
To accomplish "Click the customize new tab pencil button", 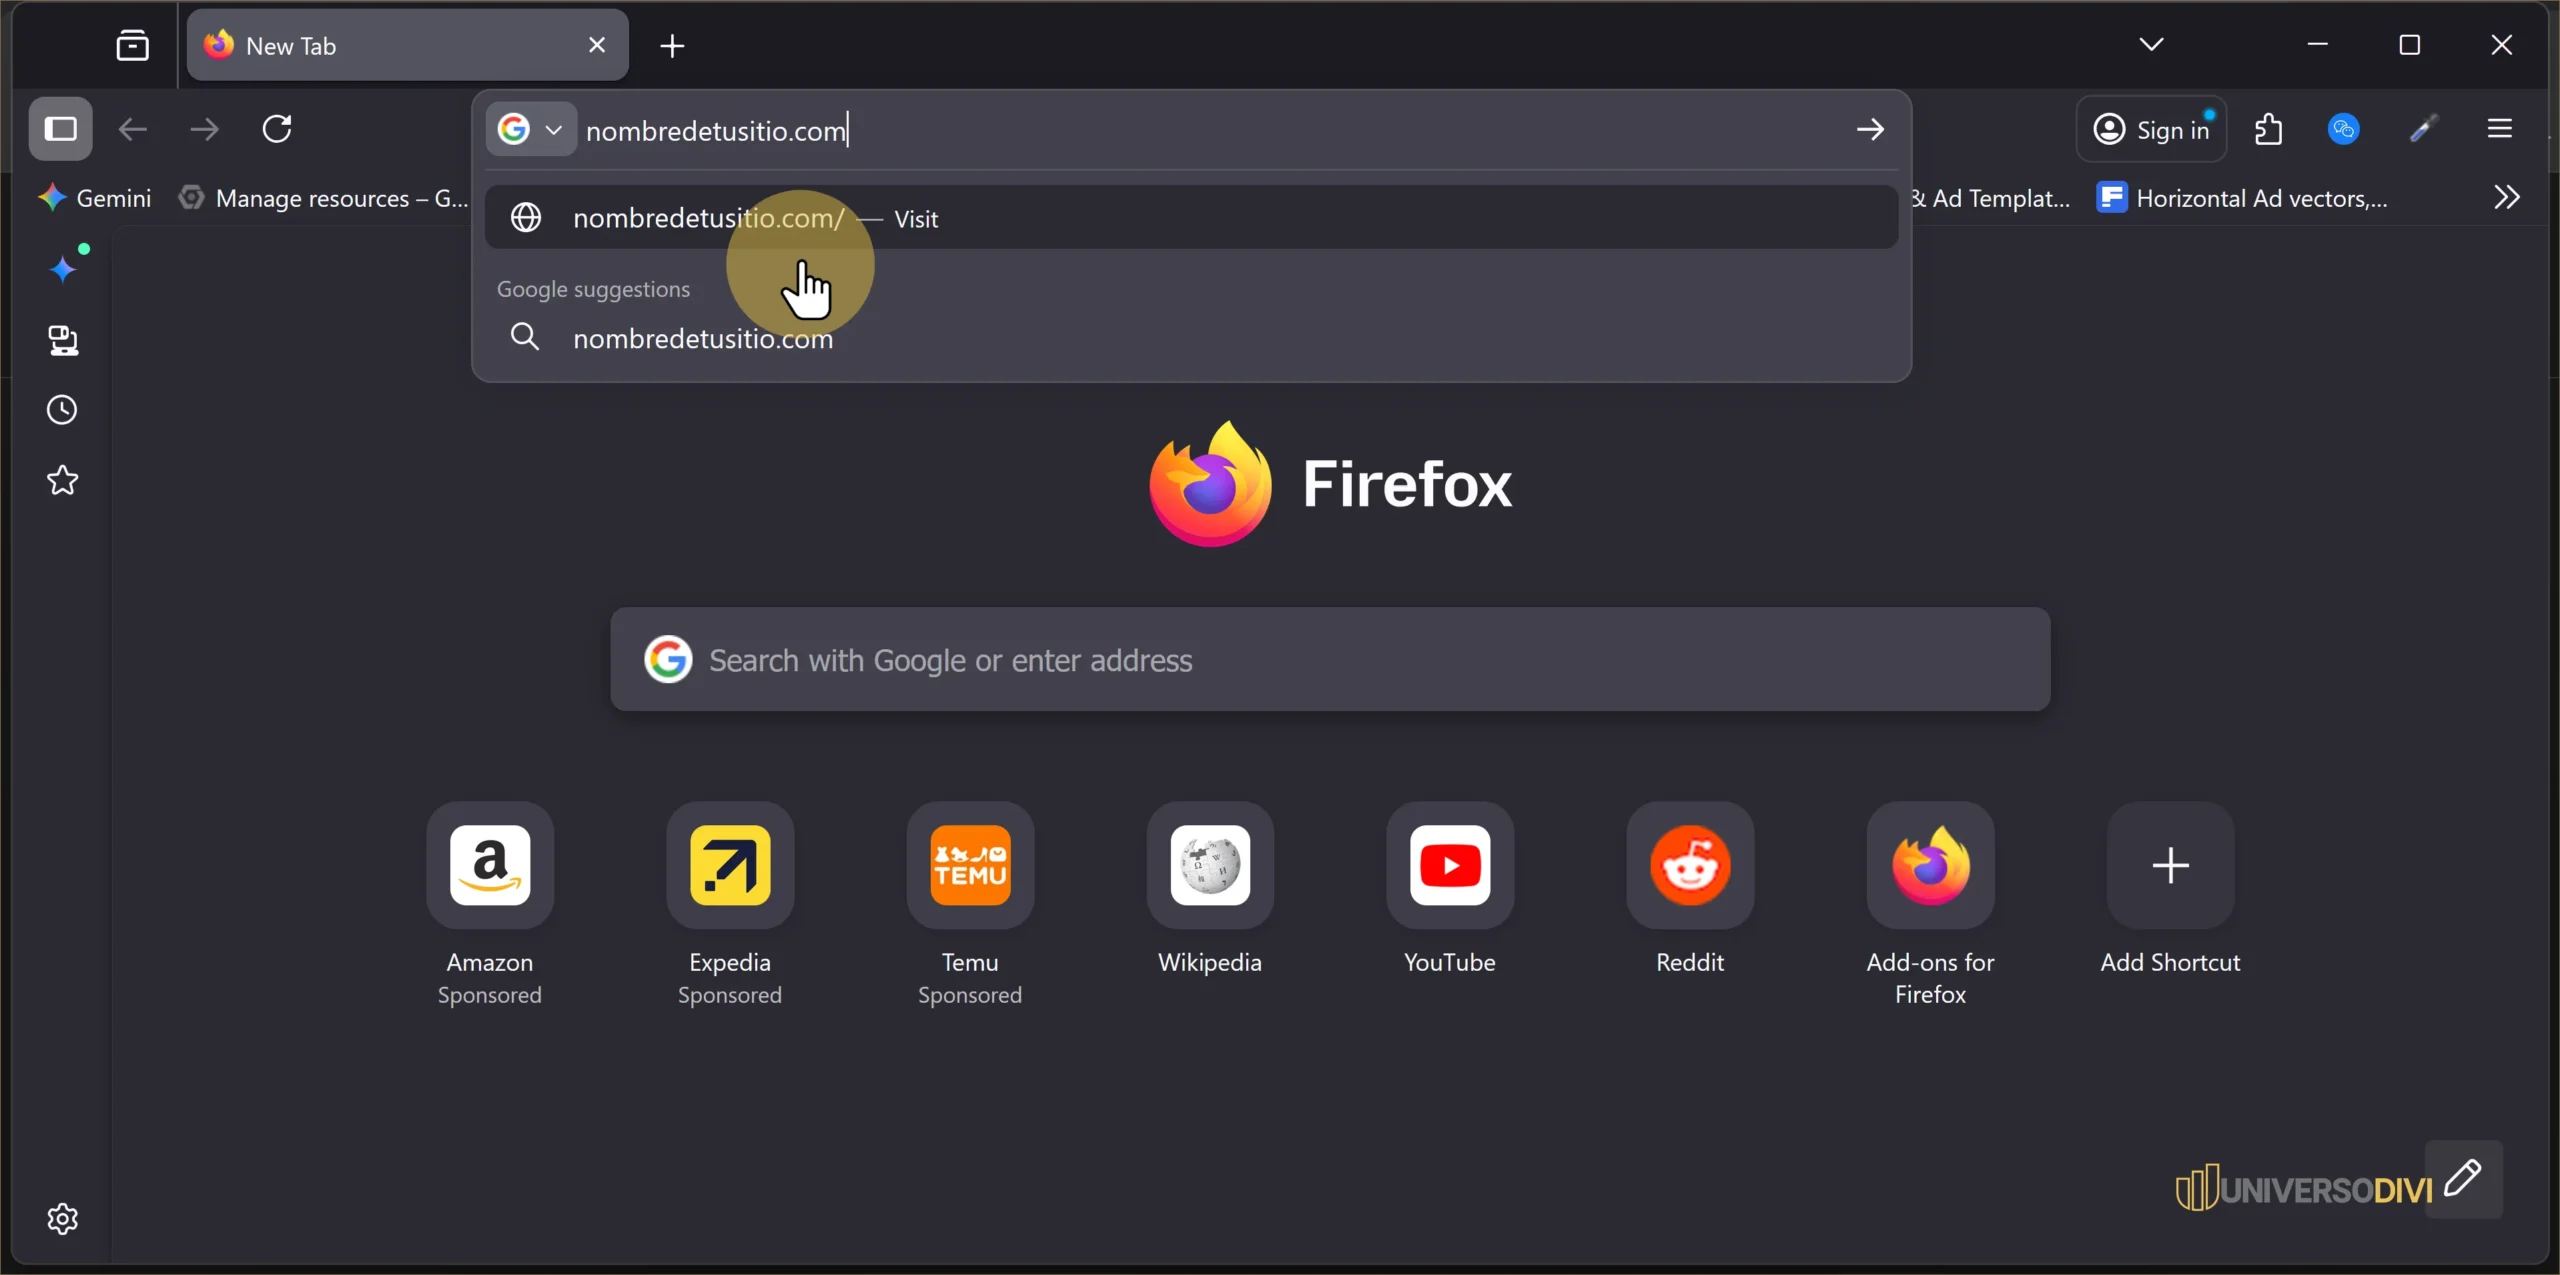I will pos(2464,1179).
